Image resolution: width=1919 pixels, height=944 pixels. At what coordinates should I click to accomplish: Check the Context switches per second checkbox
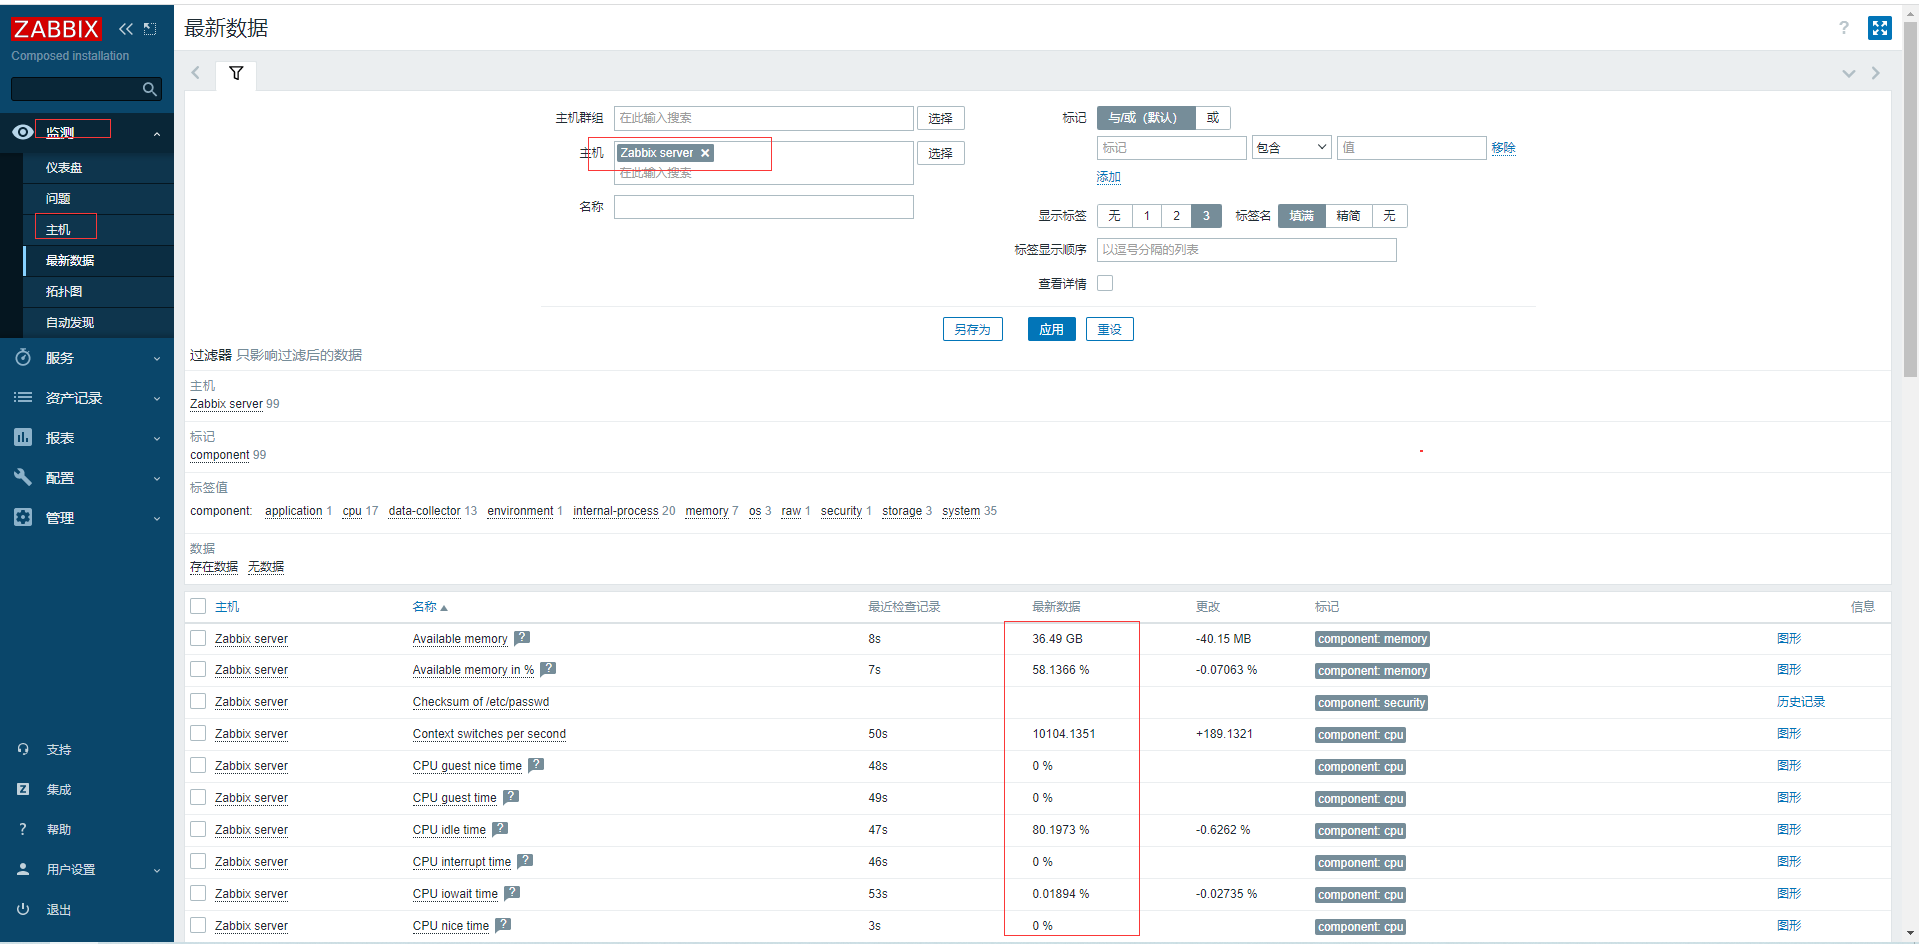[x=198, y=733]
